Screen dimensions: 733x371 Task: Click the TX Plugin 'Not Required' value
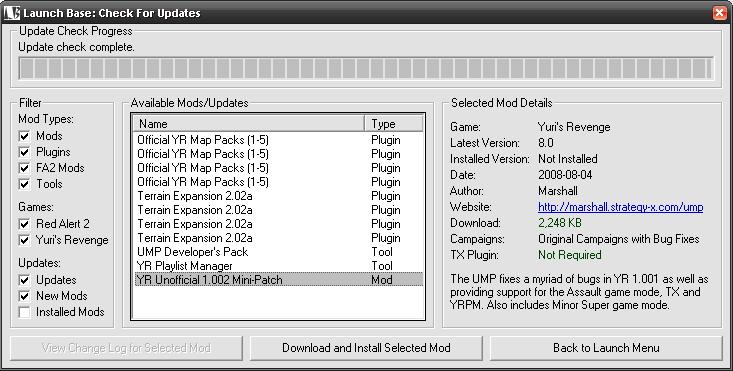click(x=570, y=255)
